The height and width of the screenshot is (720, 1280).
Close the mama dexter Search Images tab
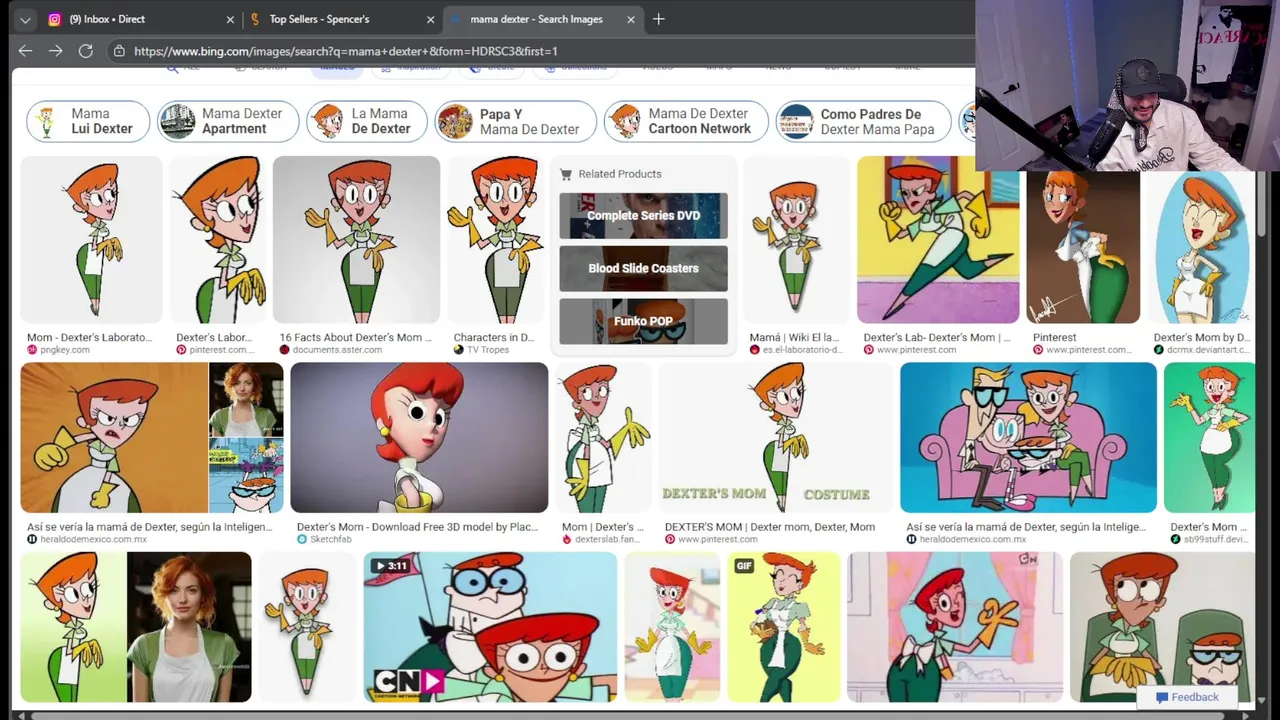[x=631, y=19]
